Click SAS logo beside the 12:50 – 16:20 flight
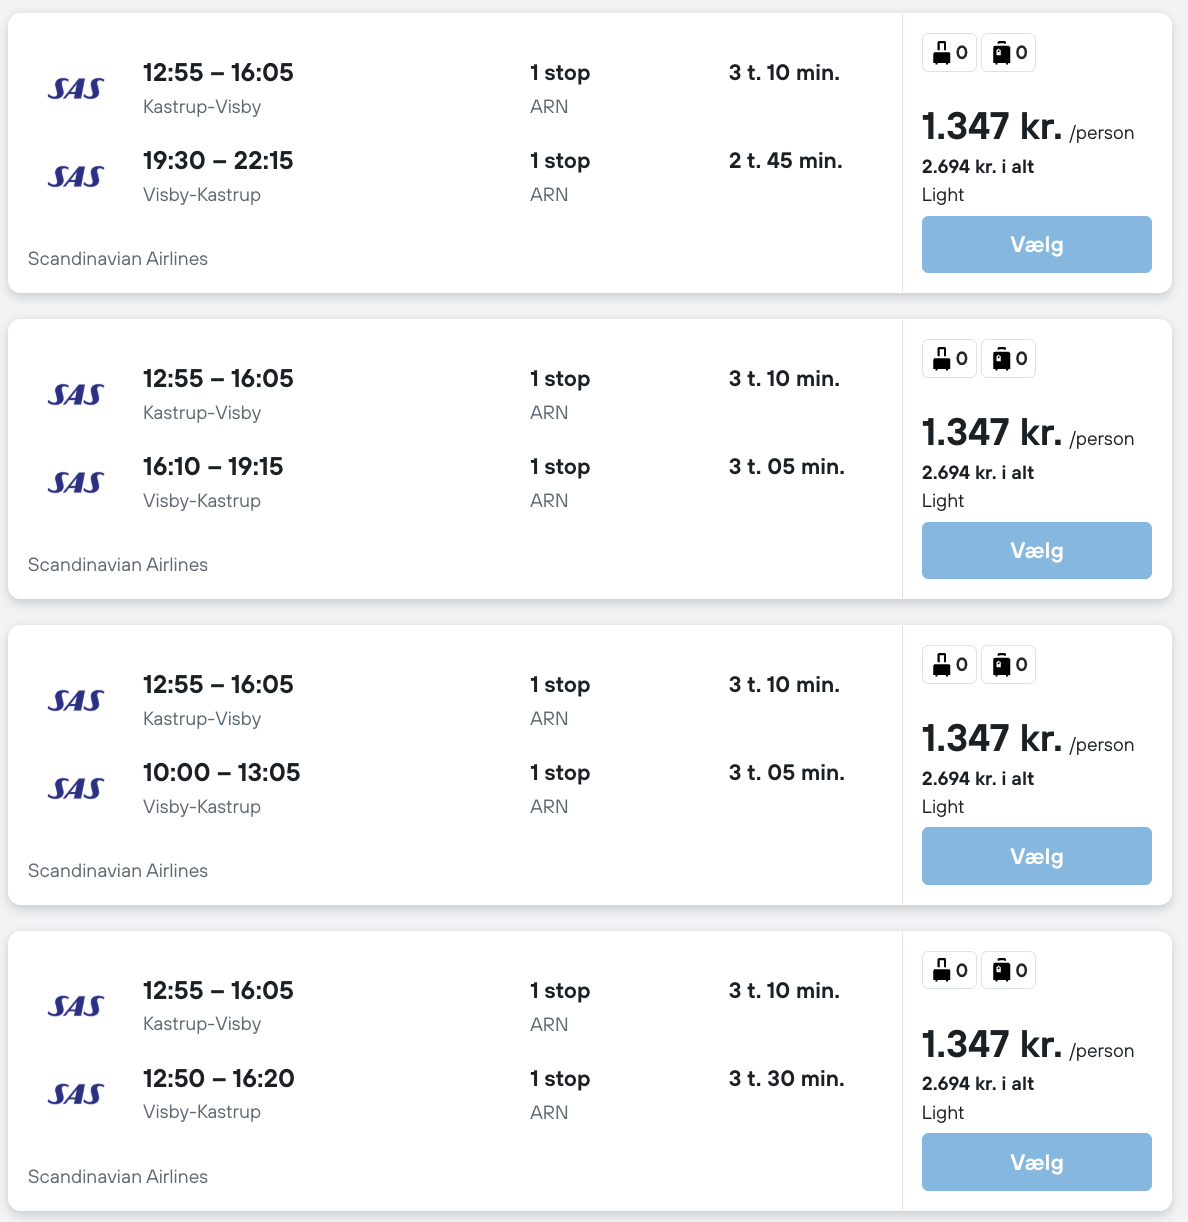The image size is (1188, 1222). [76, 1094]
